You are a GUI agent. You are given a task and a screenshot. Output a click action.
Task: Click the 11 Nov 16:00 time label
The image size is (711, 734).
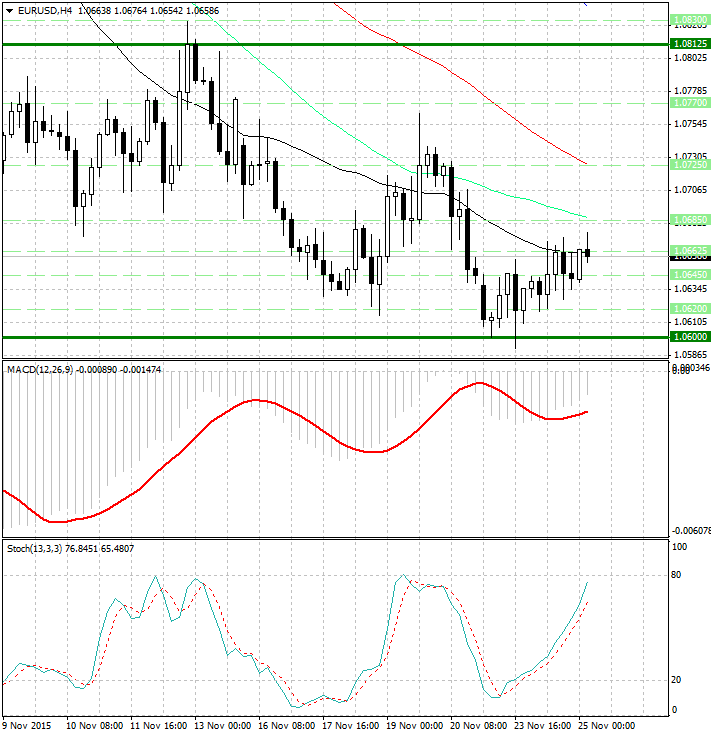coord(159,726)
